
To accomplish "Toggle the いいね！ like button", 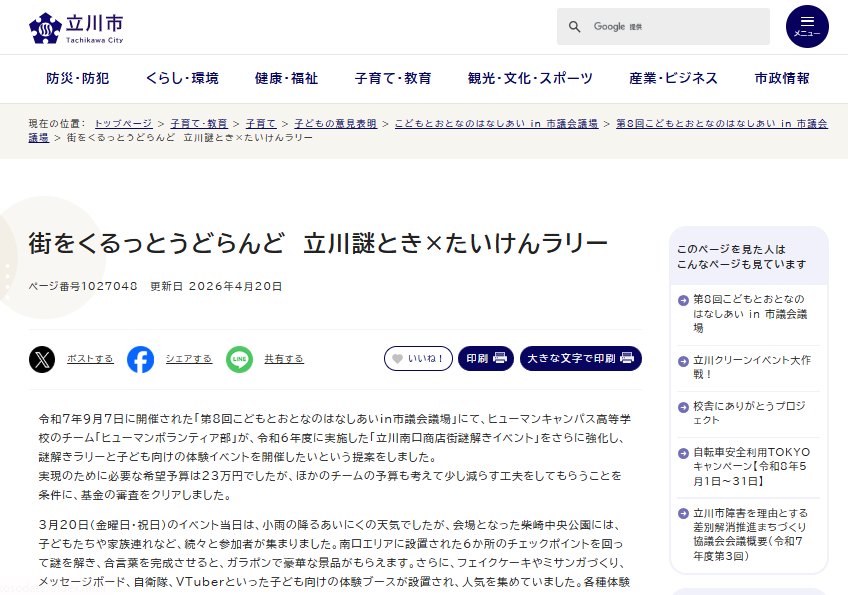I will [418, 359].
